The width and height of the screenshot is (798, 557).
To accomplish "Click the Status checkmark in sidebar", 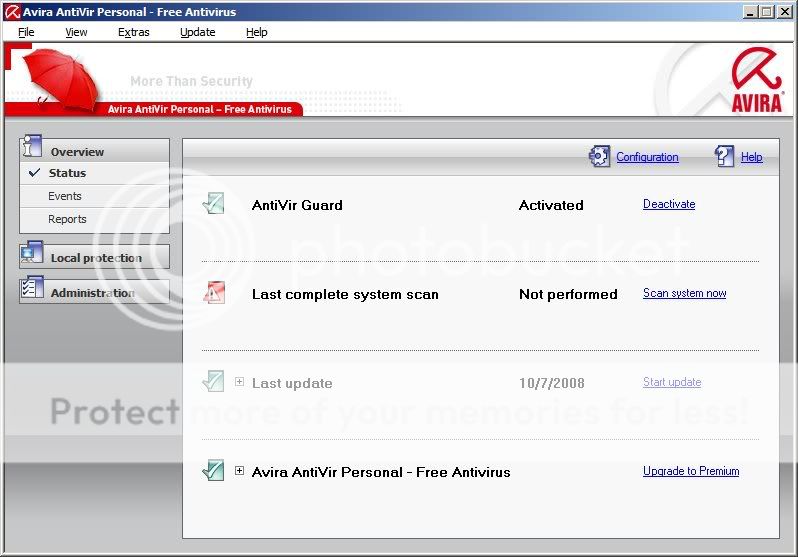I will click(x=35, y=173).
